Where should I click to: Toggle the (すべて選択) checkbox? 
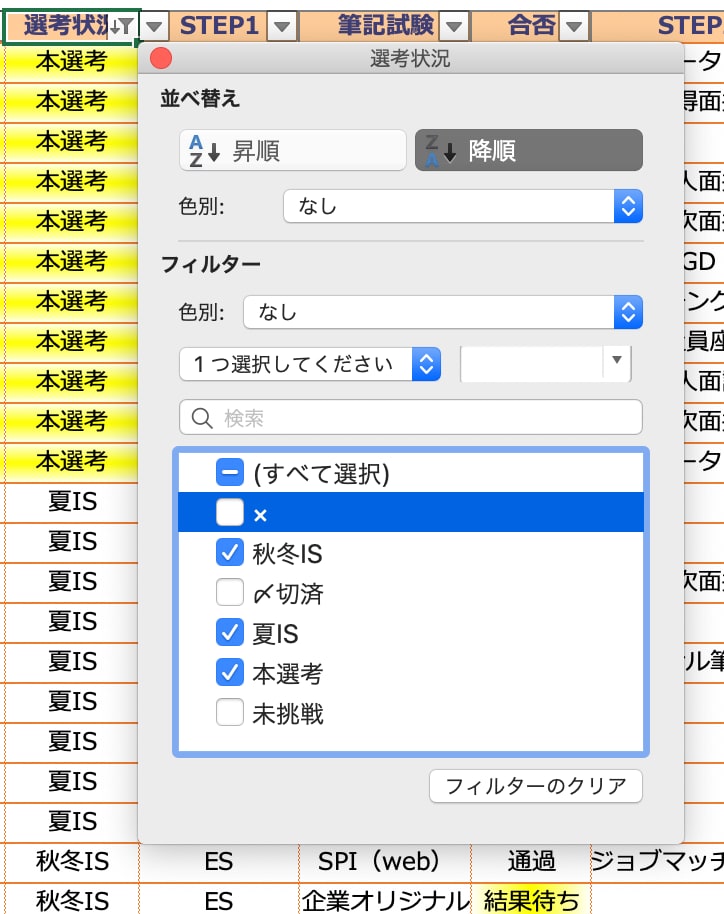(230, 473)
